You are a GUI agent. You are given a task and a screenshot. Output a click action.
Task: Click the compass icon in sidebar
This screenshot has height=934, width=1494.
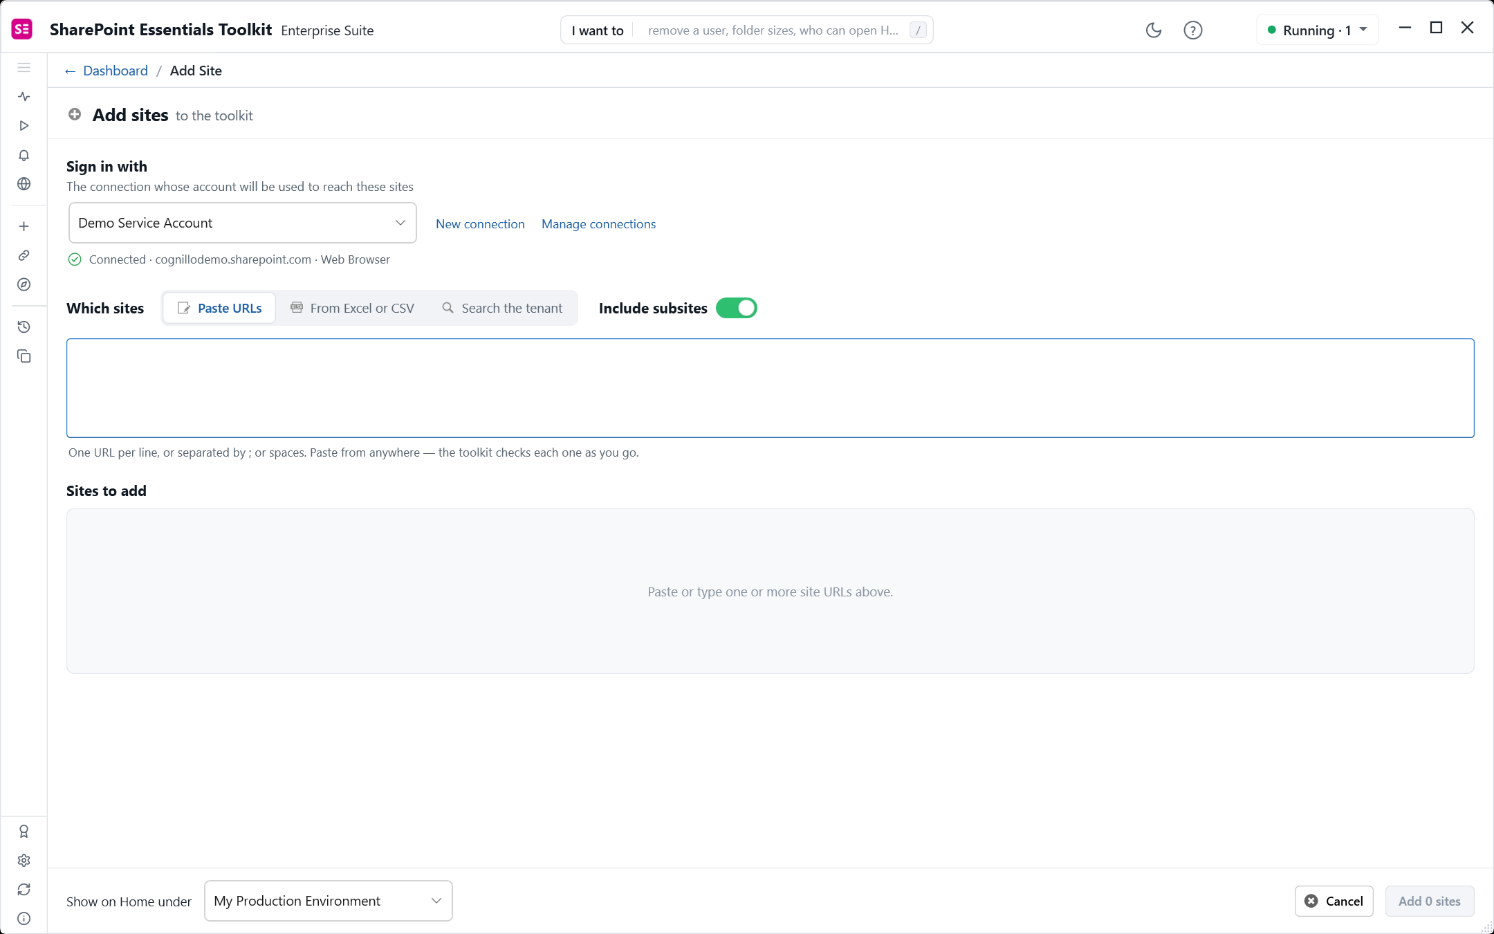click(x=24, y=284)
